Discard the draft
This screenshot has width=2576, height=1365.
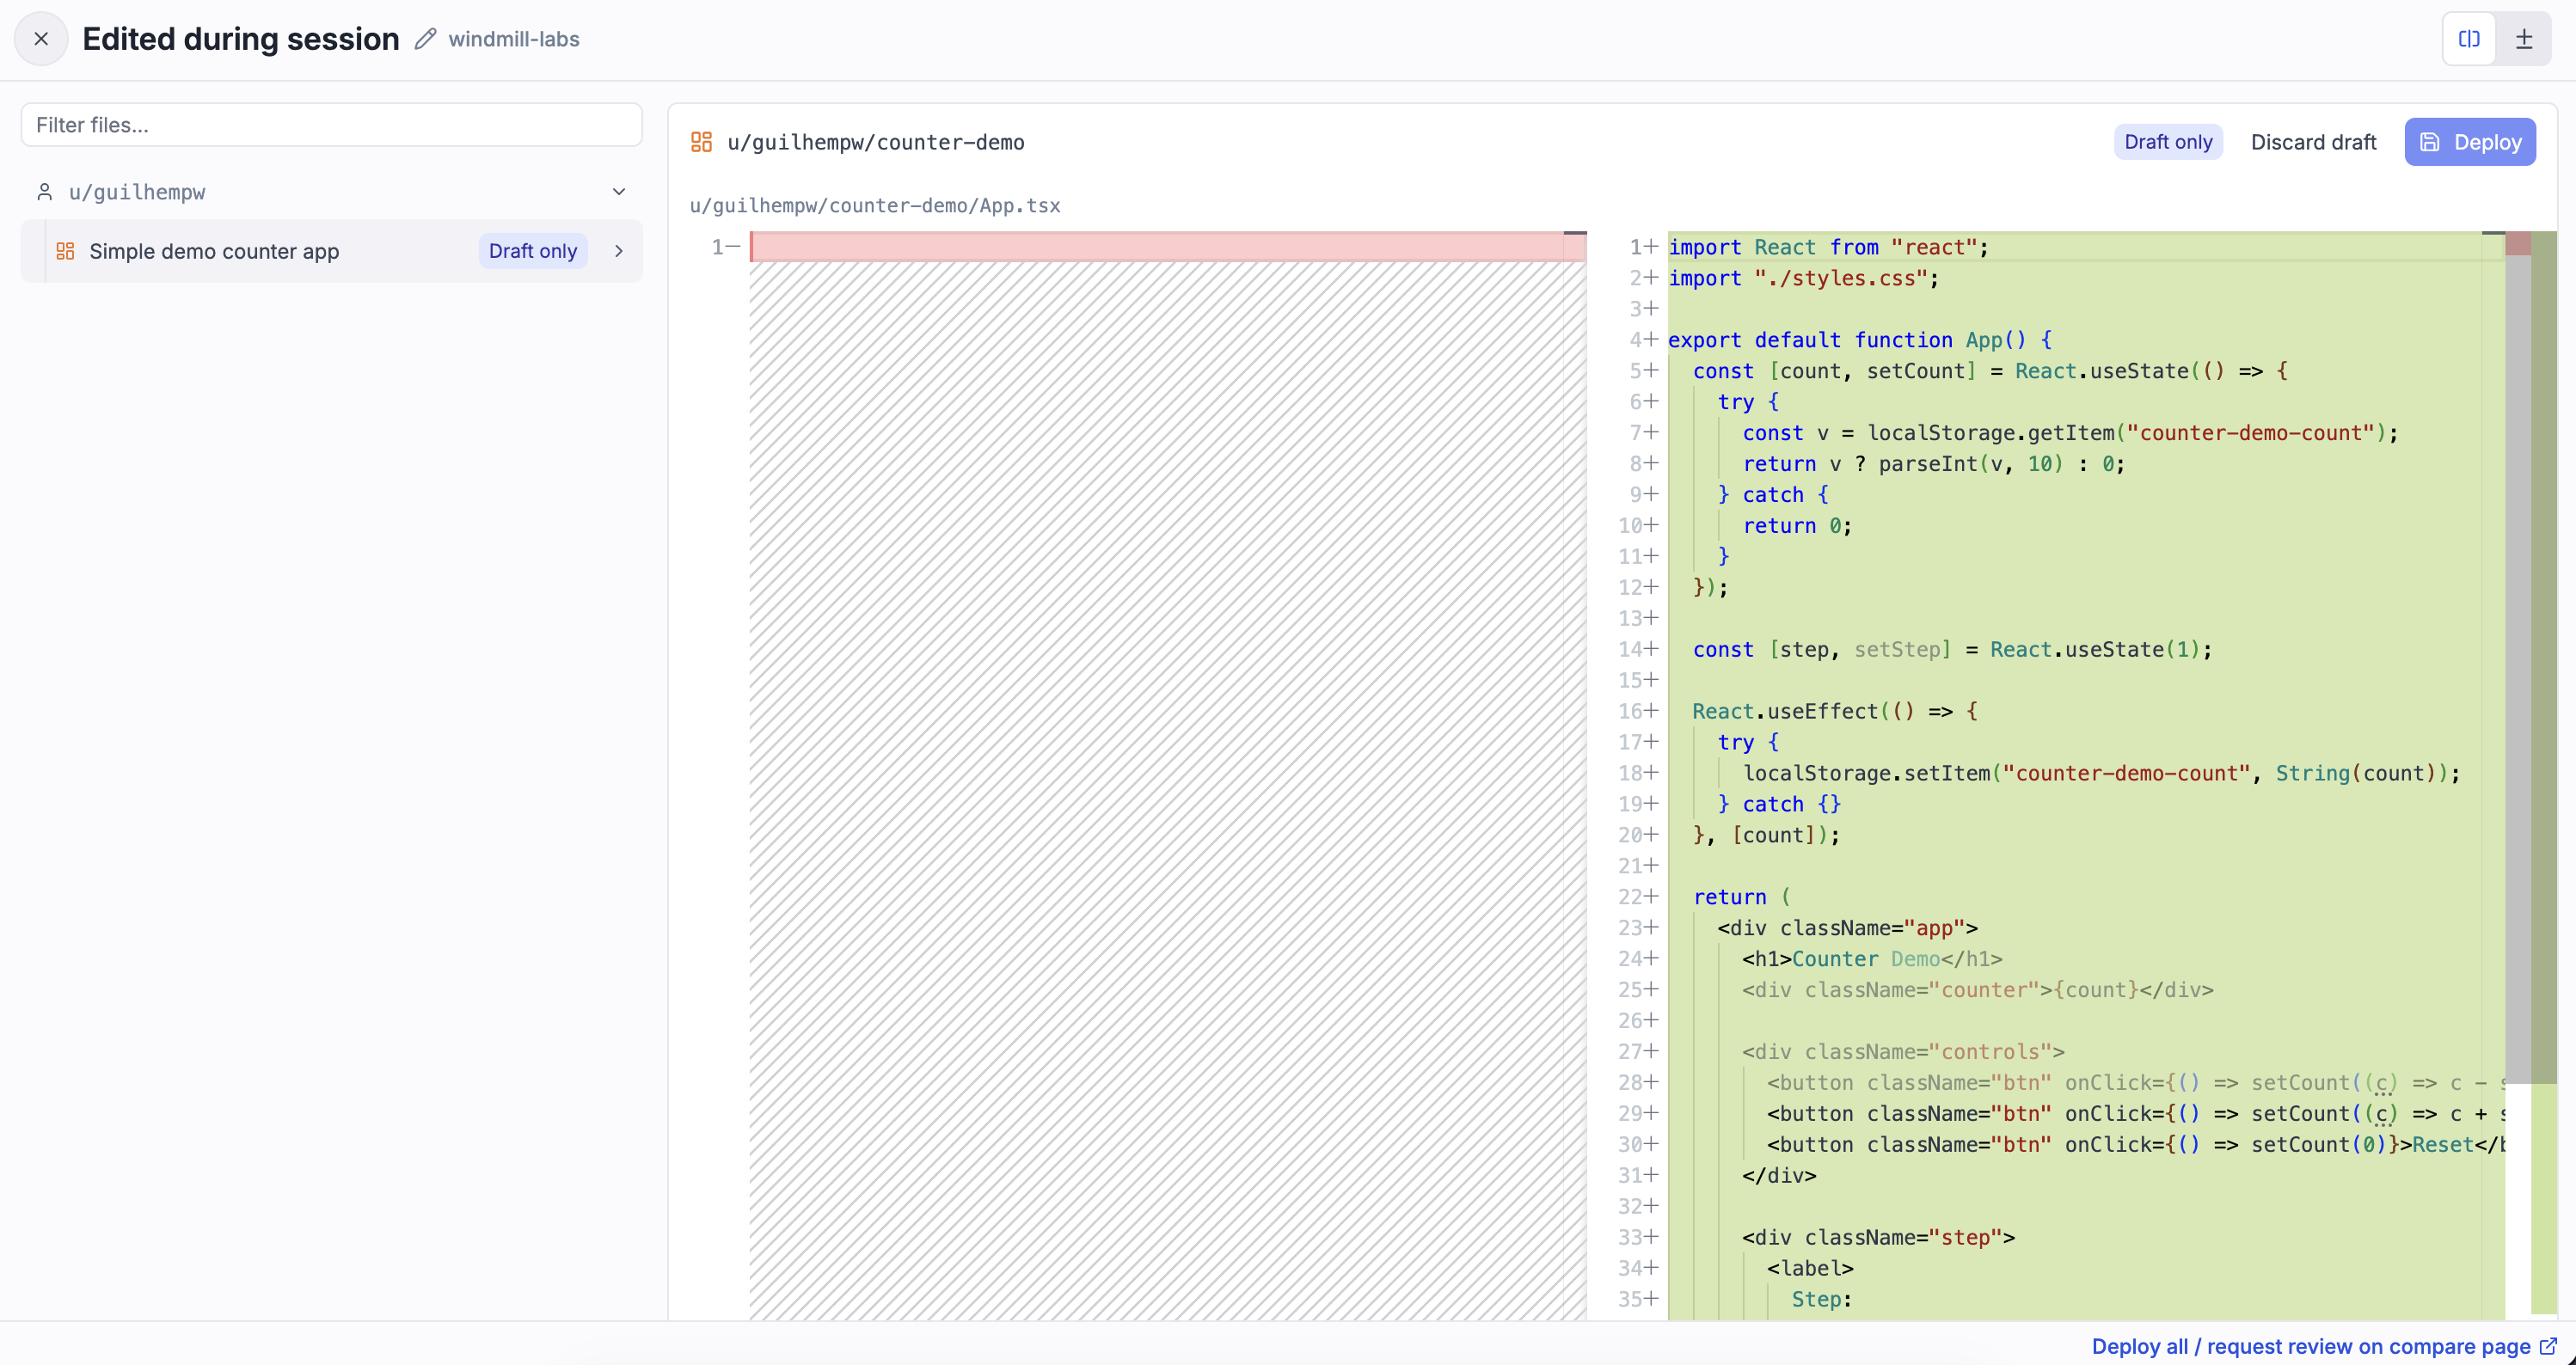[x=2313, y=142]
